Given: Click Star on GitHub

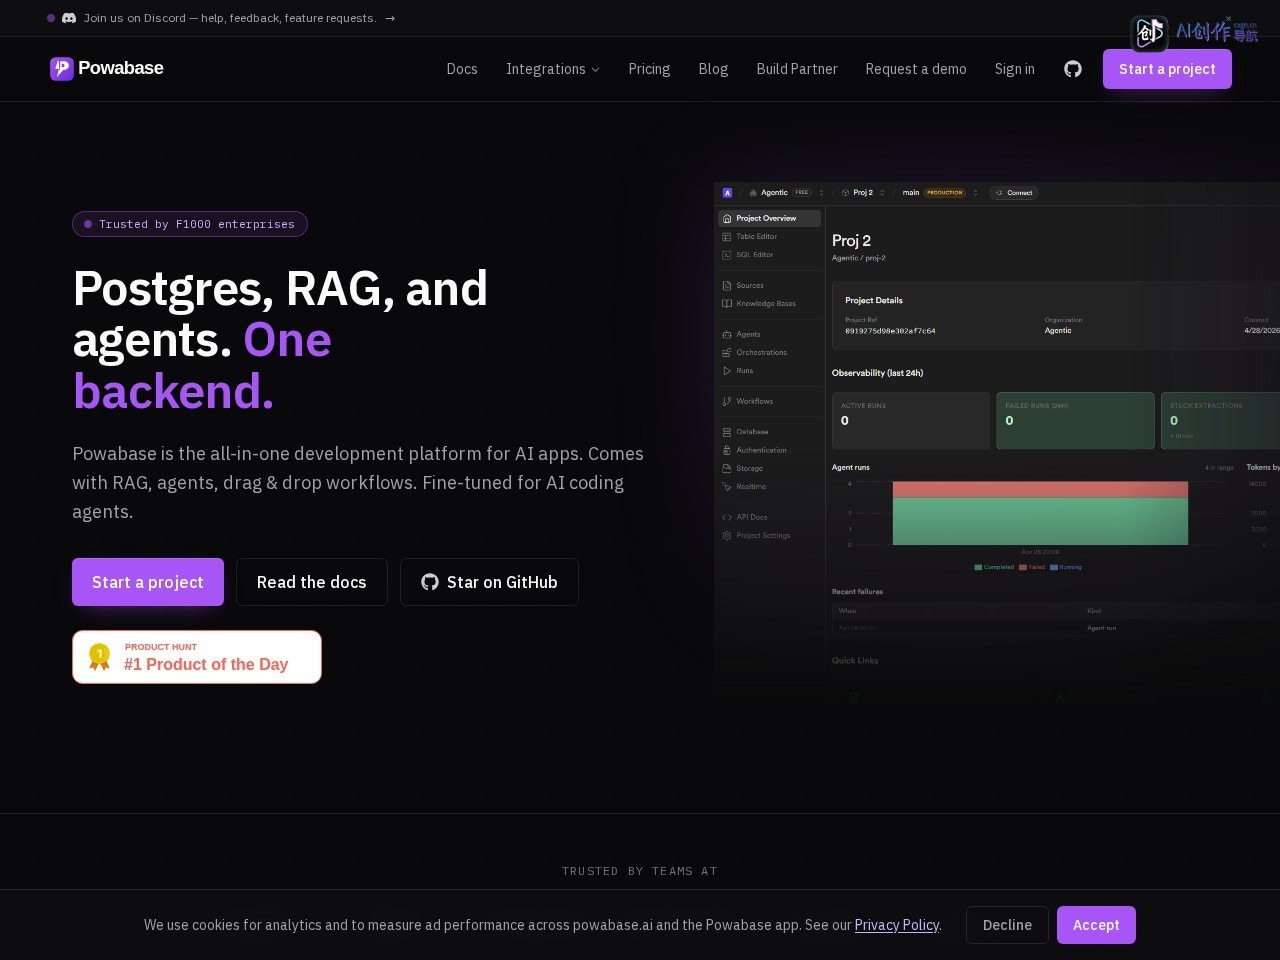Looking at the screenshot, I should [489, 582].
